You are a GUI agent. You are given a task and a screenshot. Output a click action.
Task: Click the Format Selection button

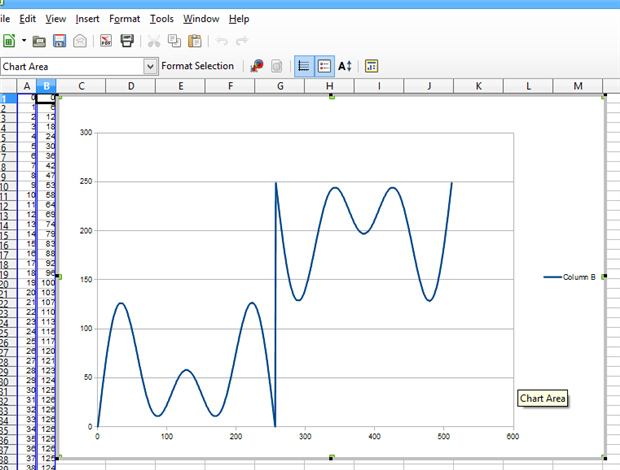pos(197,66)
